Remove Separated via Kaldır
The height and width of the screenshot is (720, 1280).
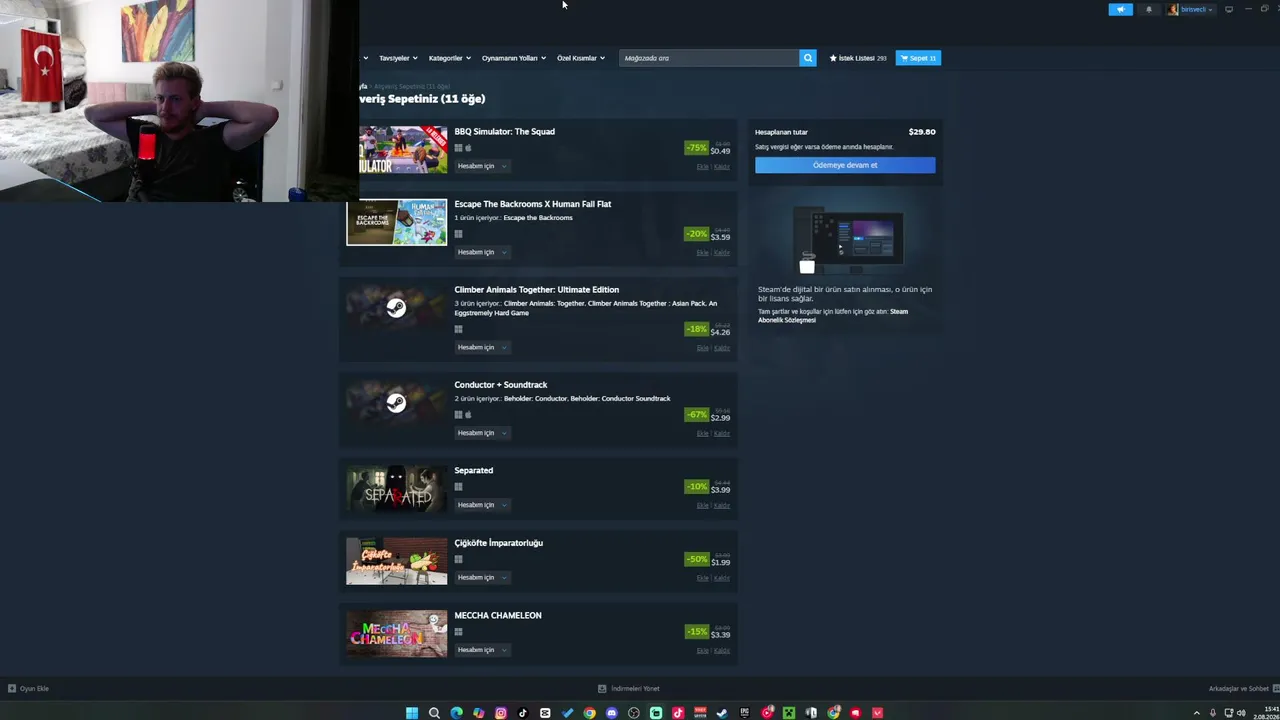[722, 506]
